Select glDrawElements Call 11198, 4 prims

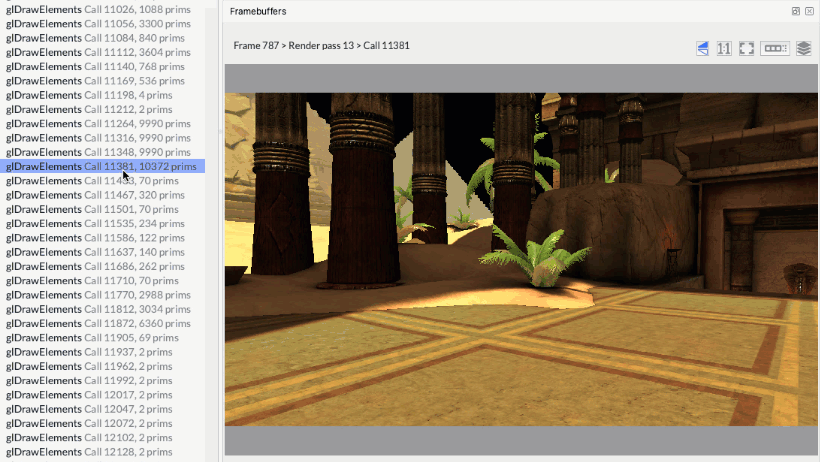tap(89, 95)
